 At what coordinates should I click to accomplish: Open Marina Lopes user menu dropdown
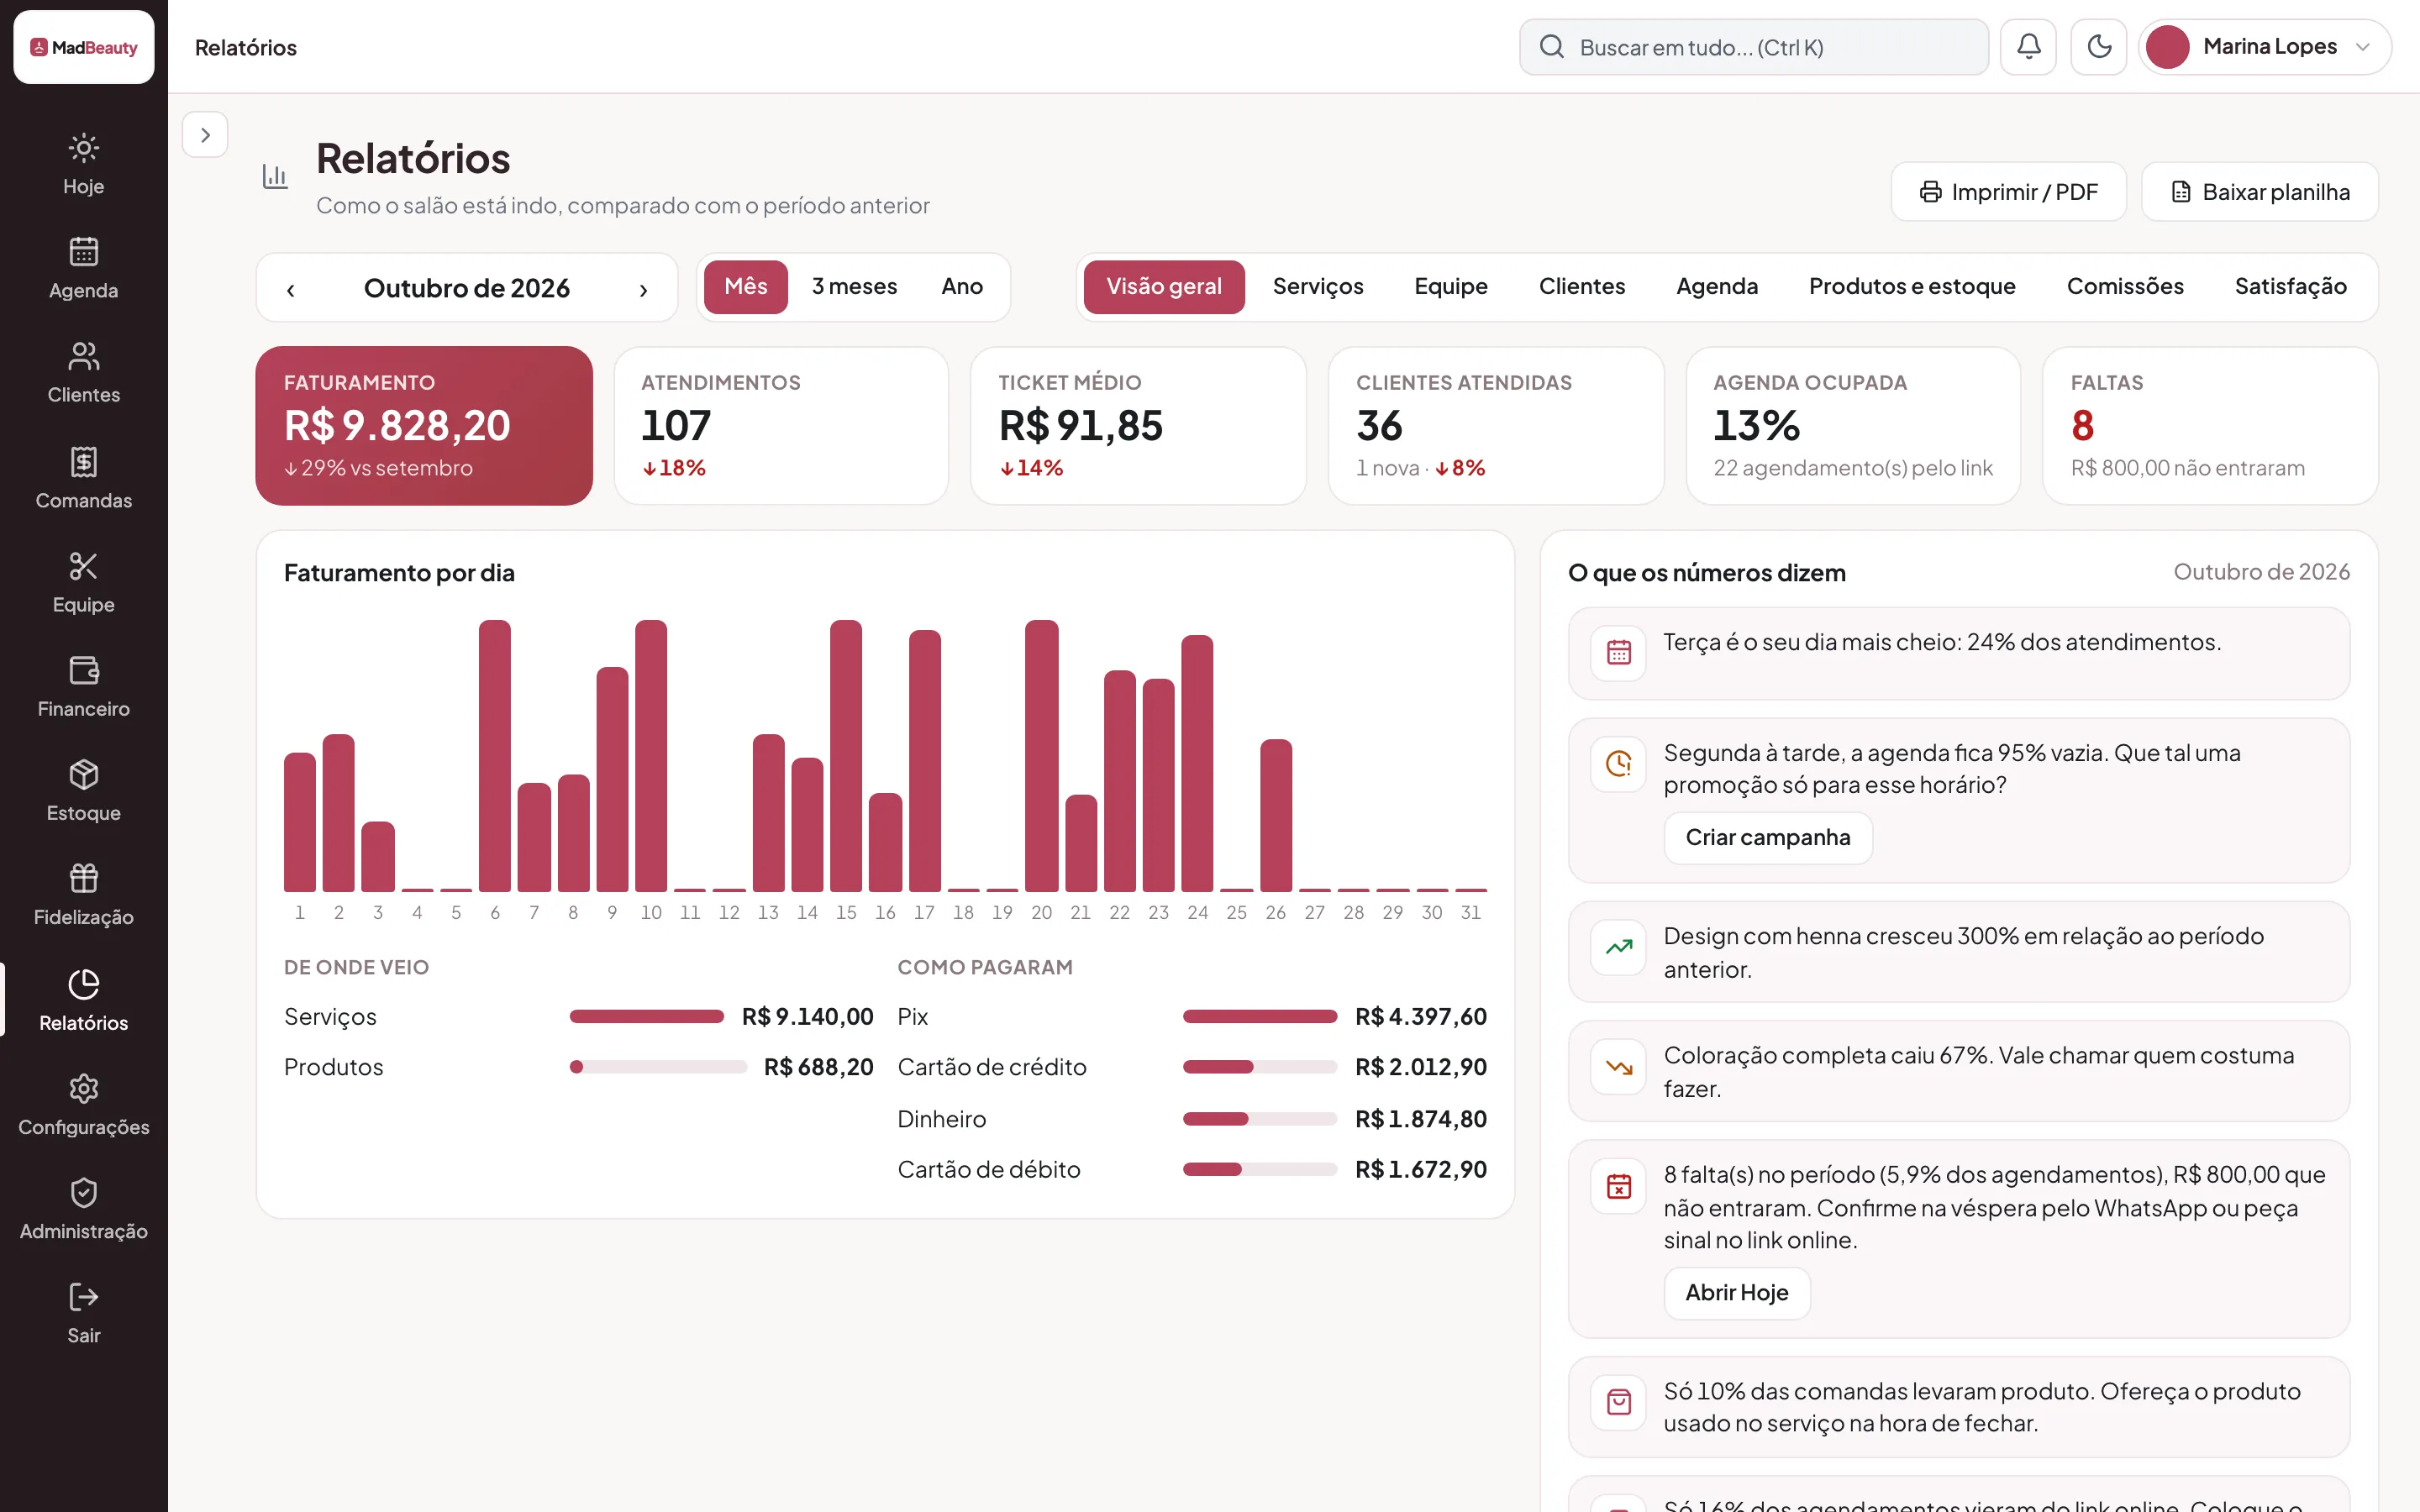coord(2265,47)
